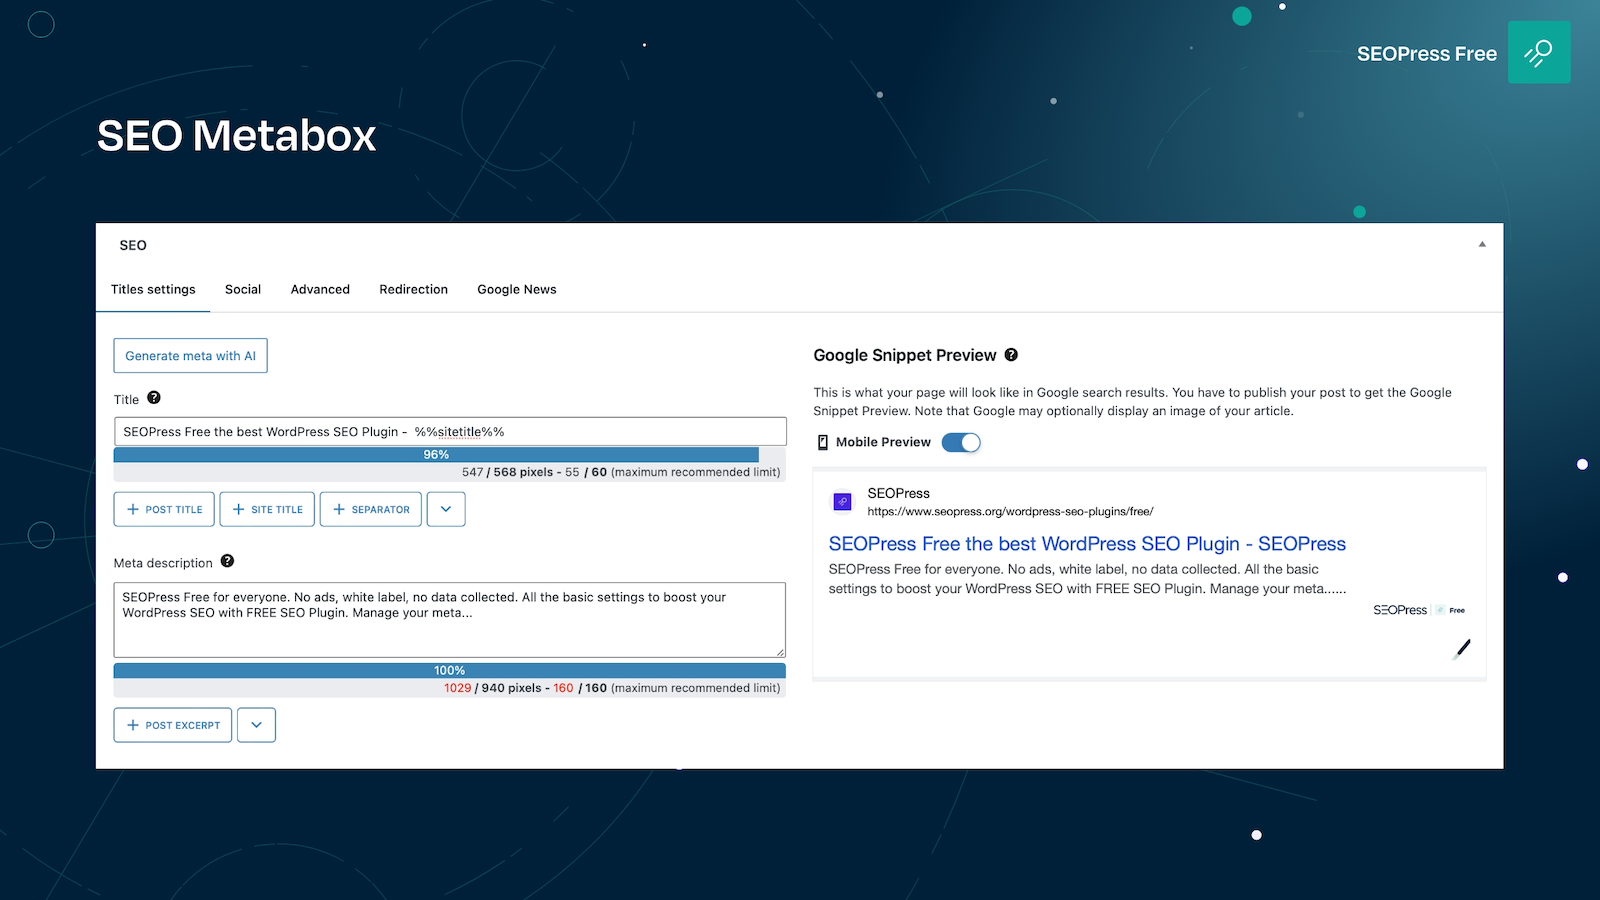Insert the Post Excerpt variable
This screenshot has height=900, width=1600.
(x=173, y=725)
